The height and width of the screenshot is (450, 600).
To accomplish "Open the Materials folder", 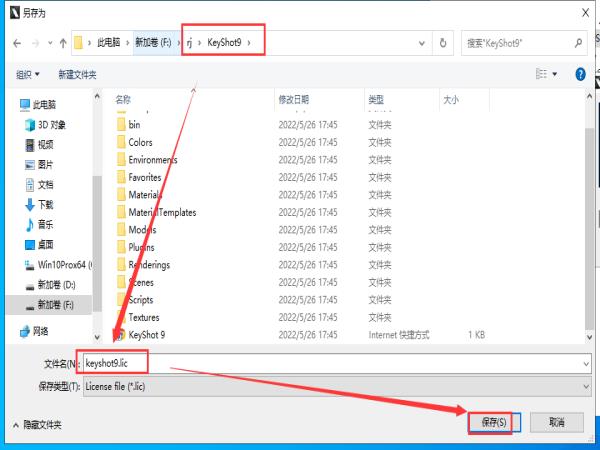I will click(x=146, y=195).
